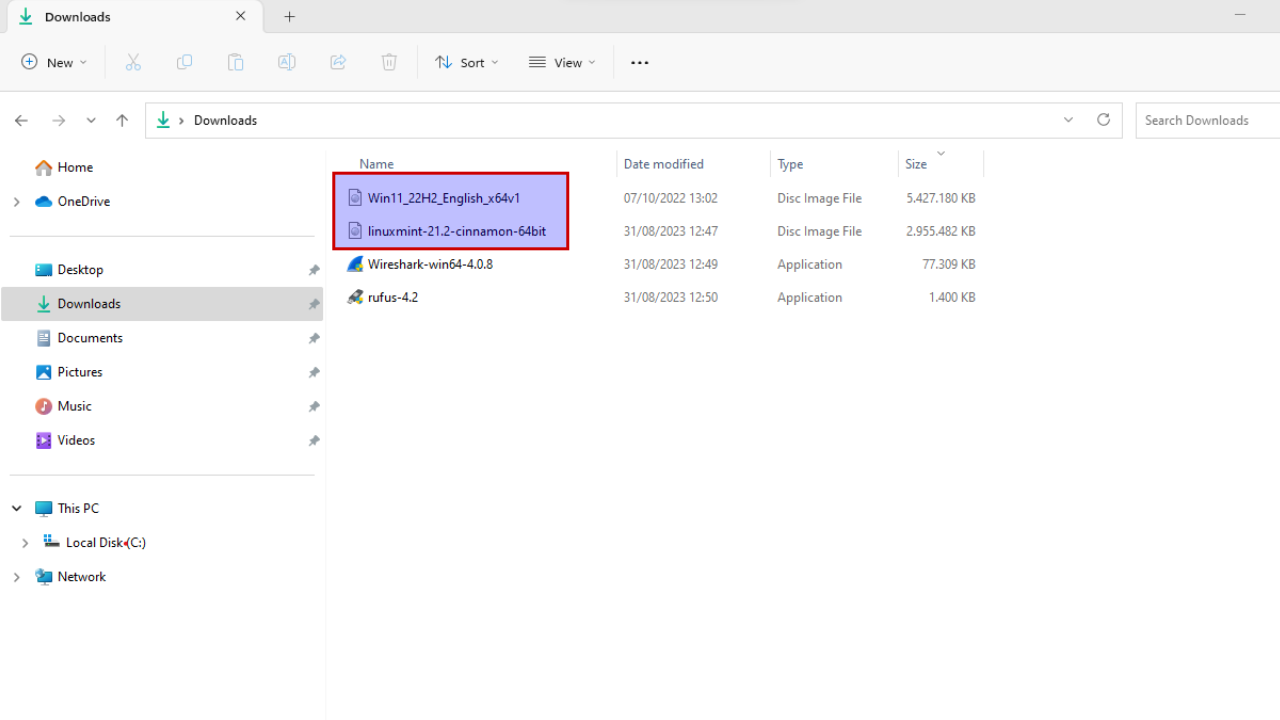This screenshot has width=1280, height=720.
Task: Open recent locations chevron
Action: pyautogui.click(x=91, y=120)
